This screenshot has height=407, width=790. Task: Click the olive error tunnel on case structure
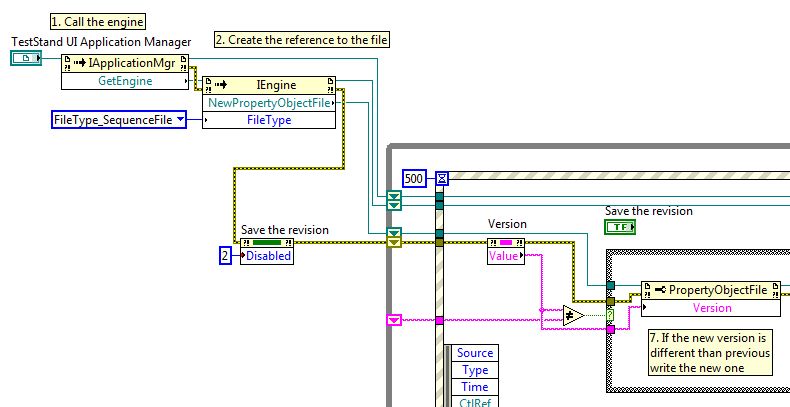pyautogui.click(x=611, y=301)
